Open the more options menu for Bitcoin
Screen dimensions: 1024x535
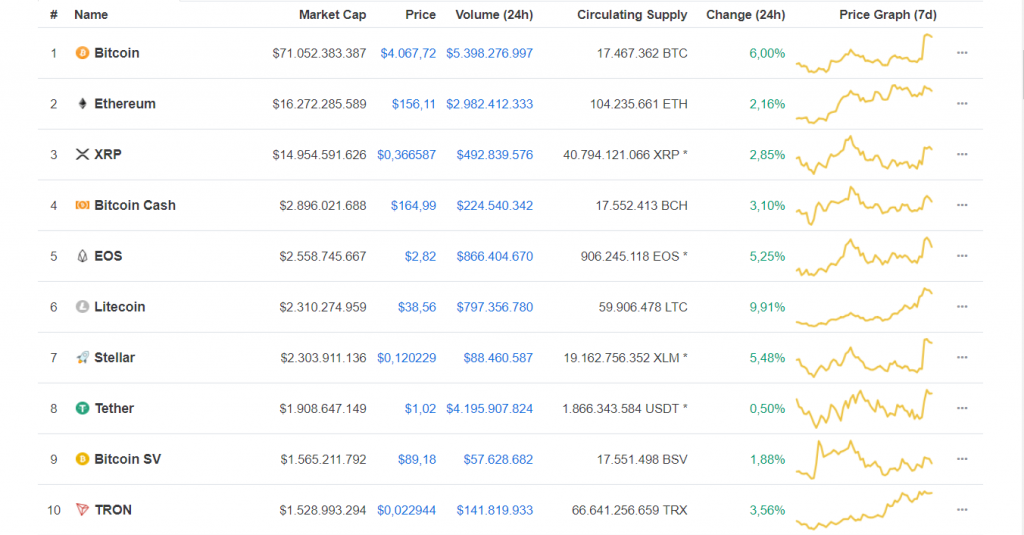click(x=962, y=53)
